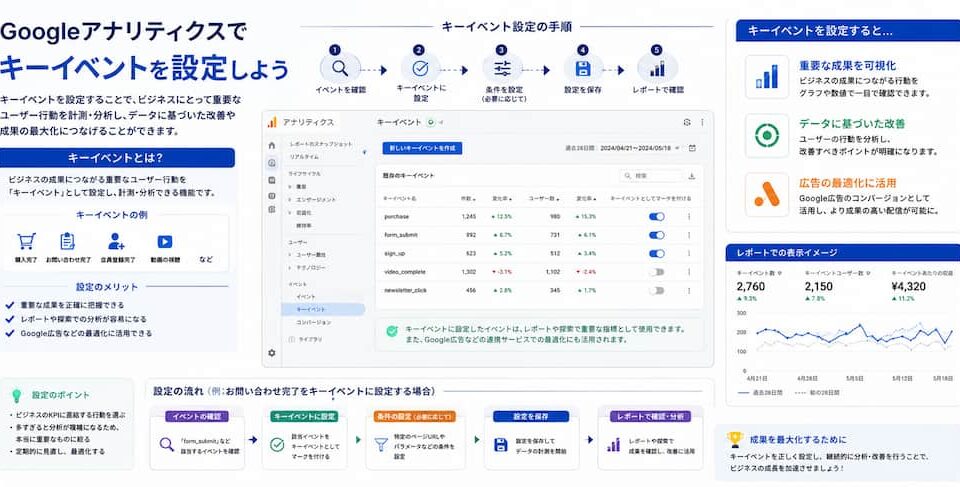The height and width of the screenshot is (487, 960).
Task: Click the sliders icon of 条件を設定 step
Action: point(503,68)
